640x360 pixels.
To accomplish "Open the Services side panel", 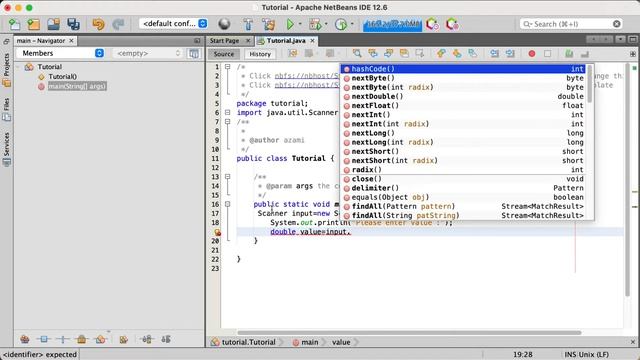I will pos(7,149).
